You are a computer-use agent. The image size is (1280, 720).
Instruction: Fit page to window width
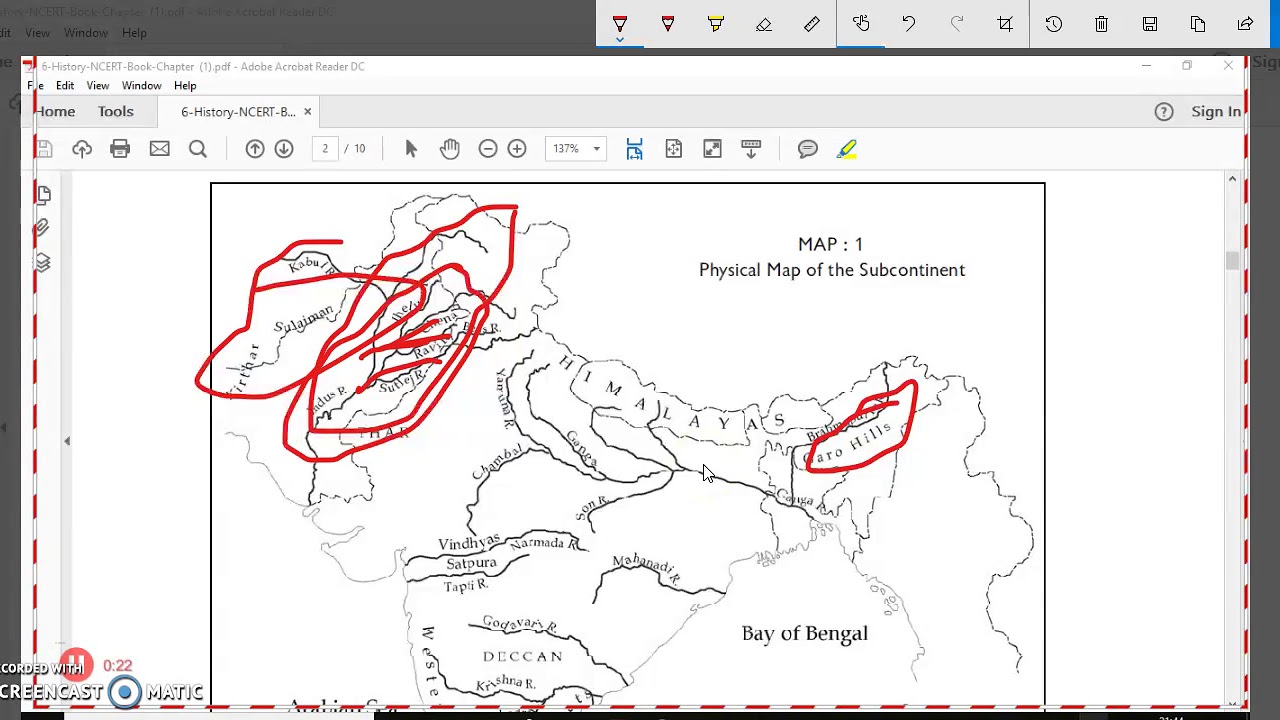(634, 149)
